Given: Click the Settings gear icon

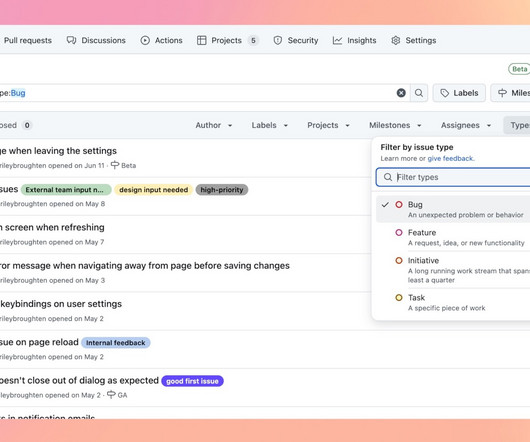Looking at the screenshot, I should pyautogui.click(x=396, y=41).
